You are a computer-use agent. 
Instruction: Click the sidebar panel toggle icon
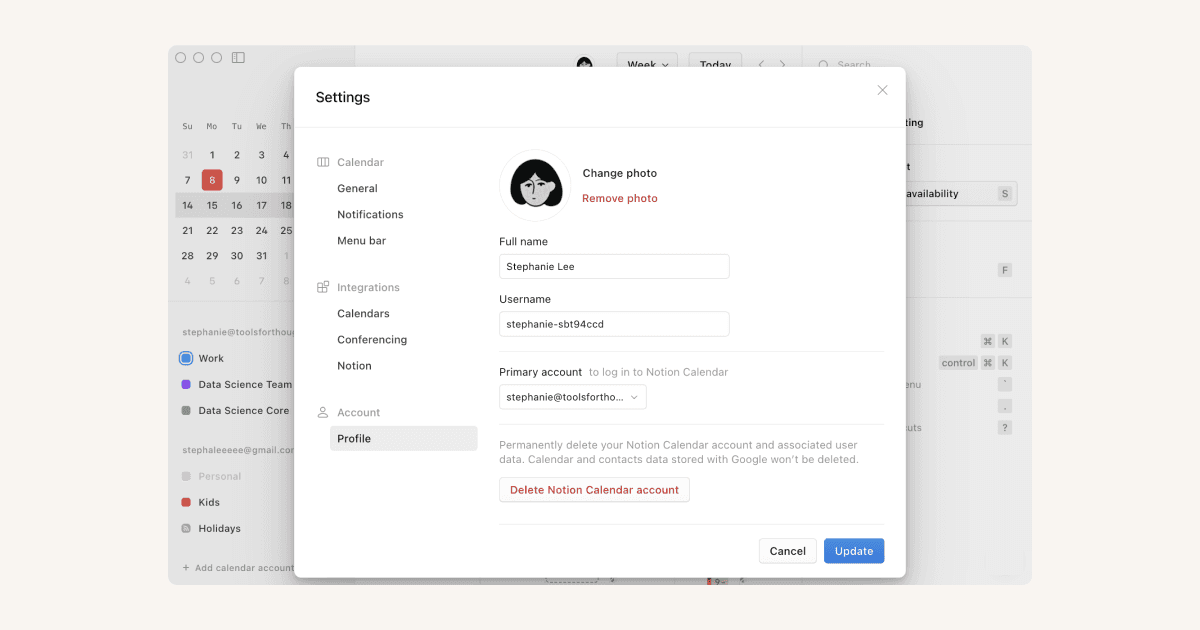238,58
